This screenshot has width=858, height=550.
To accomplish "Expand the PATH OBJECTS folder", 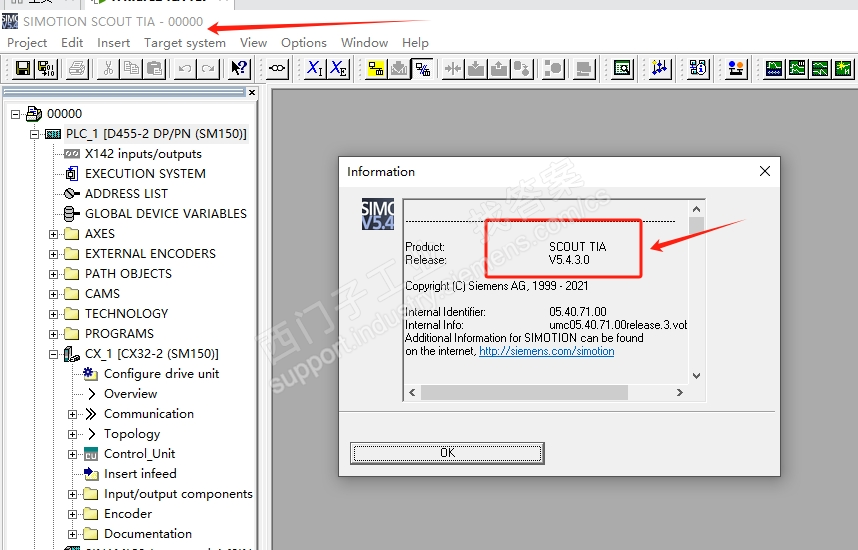I will 53,274.
